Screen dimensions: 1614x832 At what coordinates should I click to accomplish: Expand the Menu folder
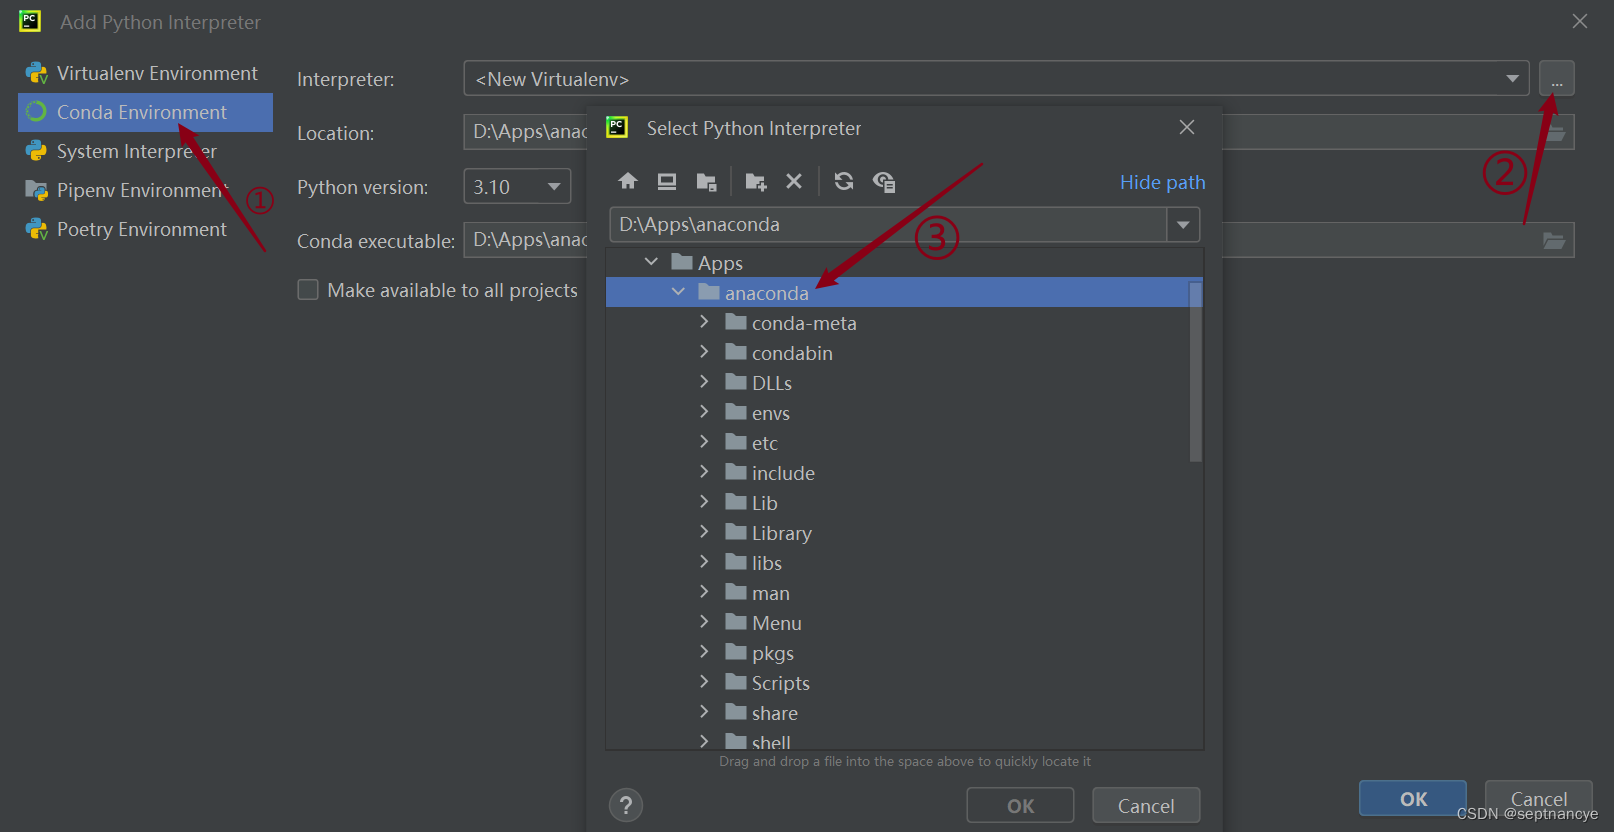point(704,622)
